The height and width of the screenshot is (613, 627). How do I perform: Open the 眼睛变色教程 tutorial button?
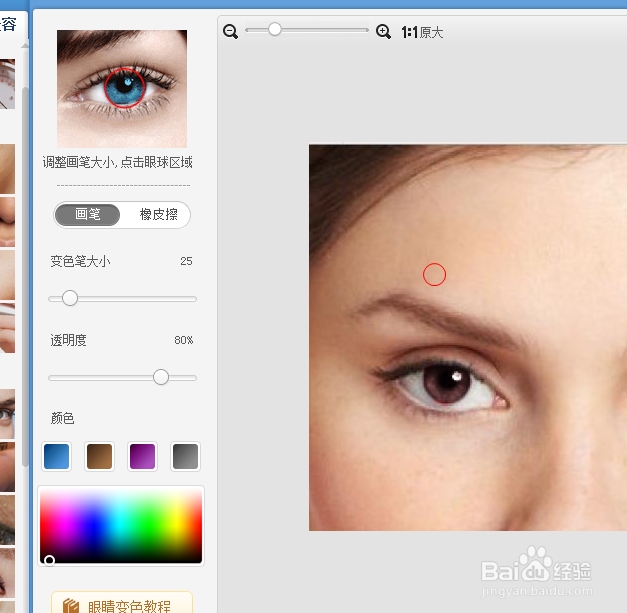pos(122,603)
